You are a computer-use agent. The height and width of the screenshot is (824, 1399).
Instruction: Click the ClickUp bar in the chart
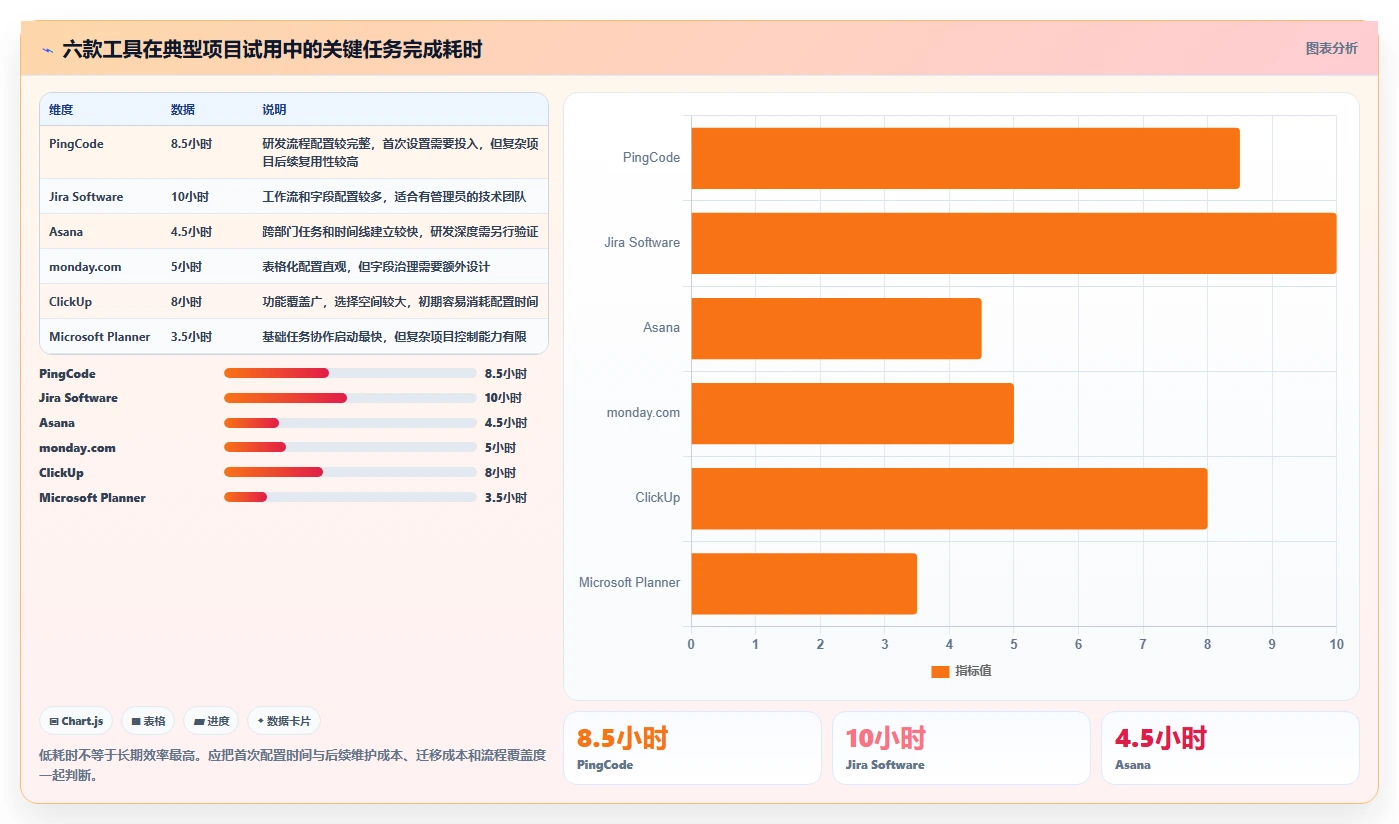[949, 498]
